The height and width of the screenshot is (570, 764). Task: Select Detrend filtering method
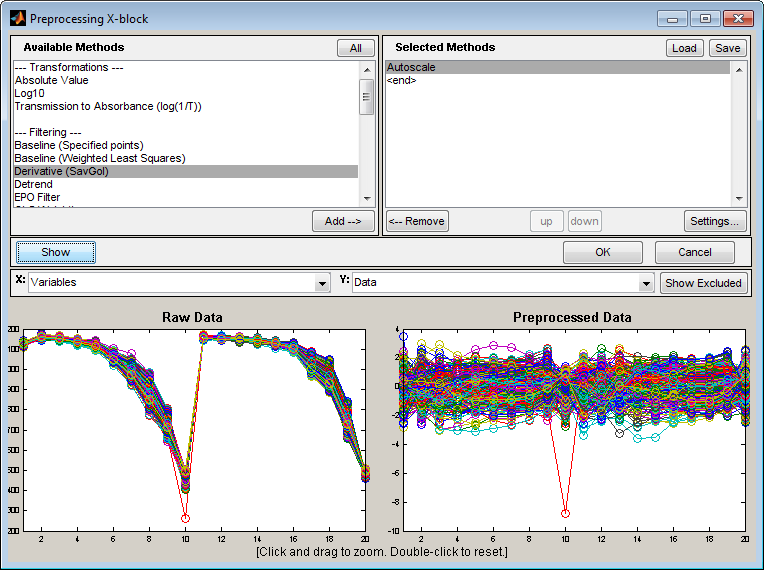click(x=34, y=184)
